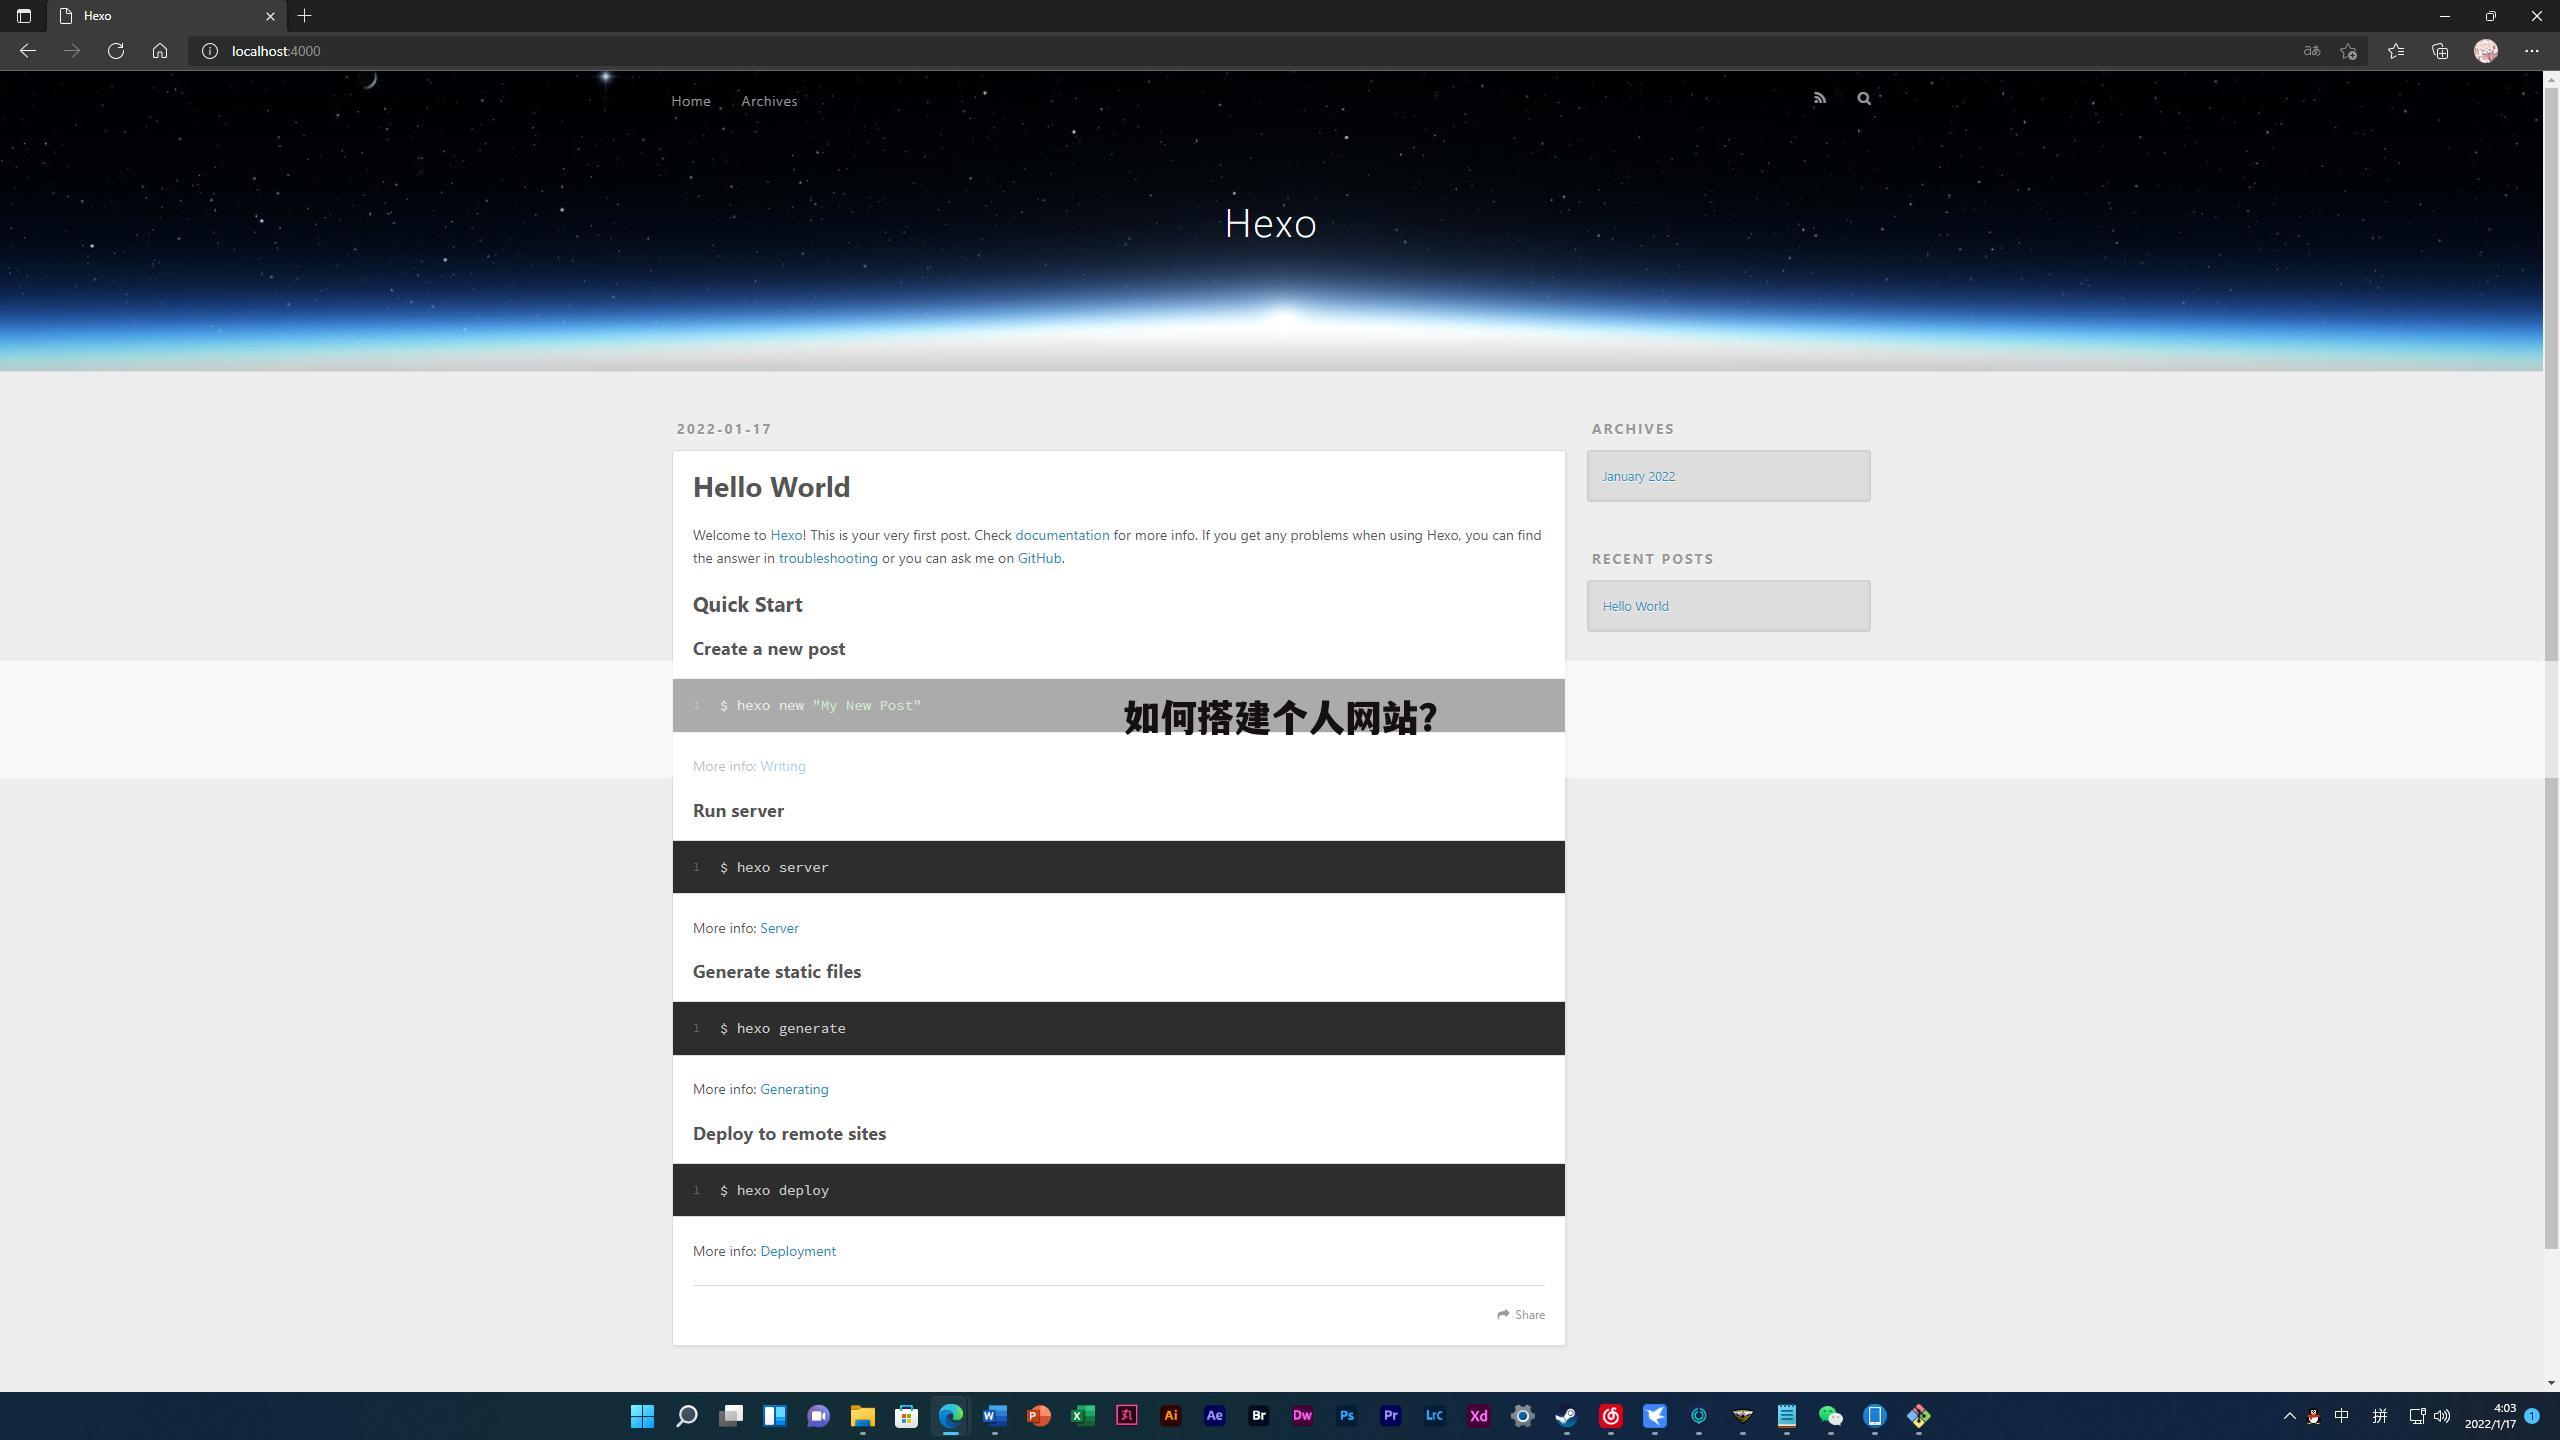Viewport: 2560px width, 1440px height.
Task: Open the Generating more-info link
Action: coord(794,1089)
